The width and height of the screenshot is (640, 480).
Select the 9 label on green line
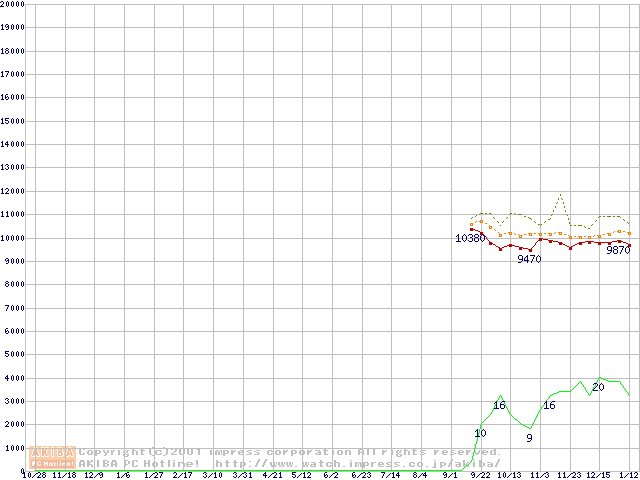pos(529,438)
